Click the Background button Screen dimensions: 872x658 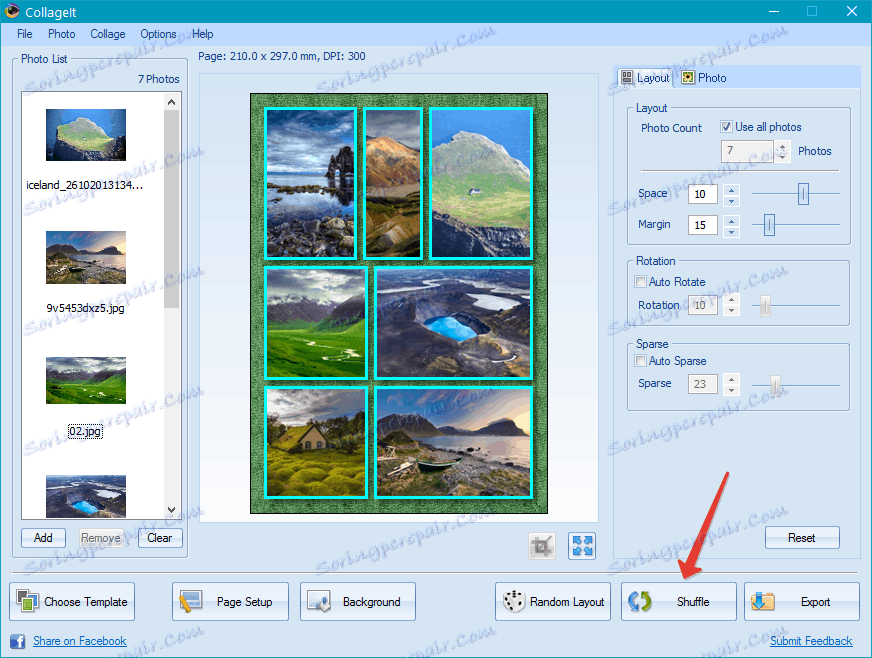click(358, 601)
